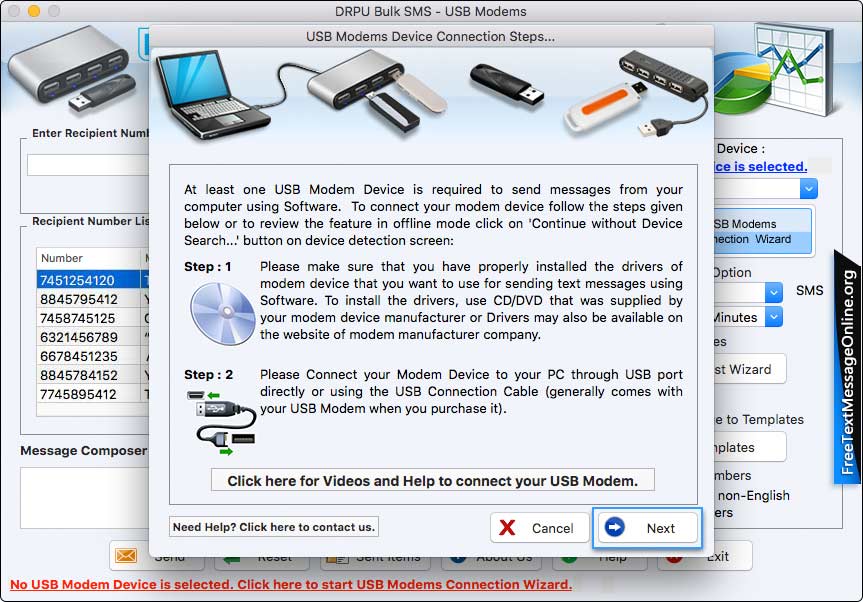Screen dimensions: 863x602
Task: Click the Send envelope icon
Action: (x=126, y=556)
